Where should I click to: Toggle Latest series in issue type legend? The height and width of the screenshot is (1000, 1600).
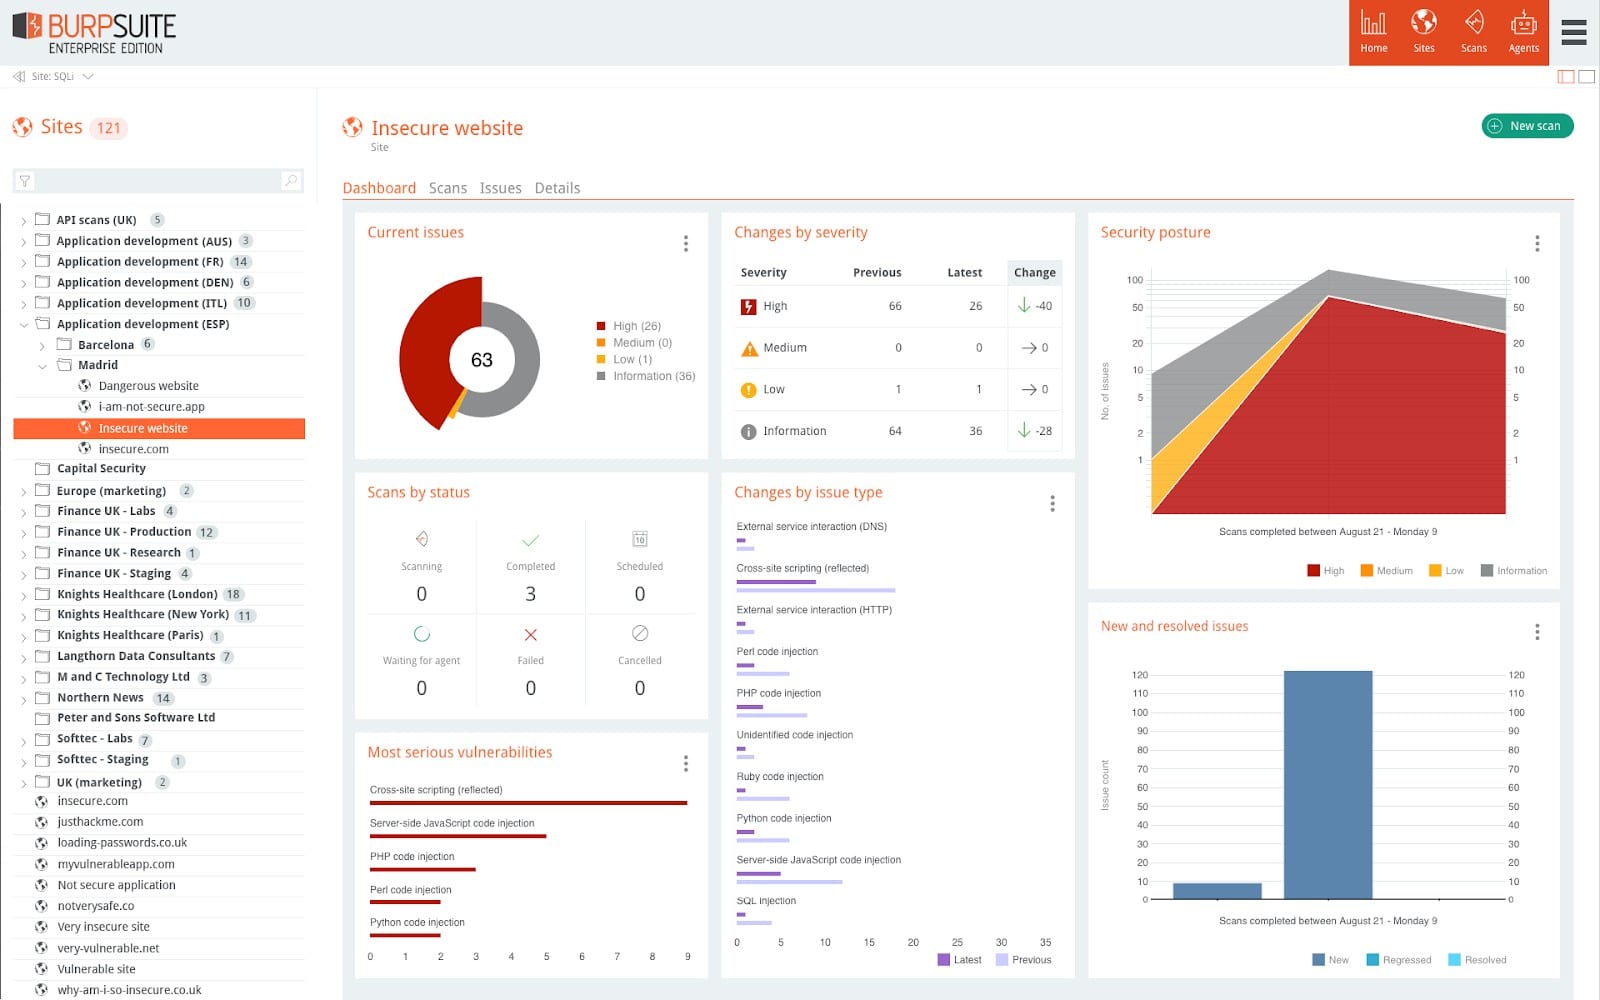pyautogui.click(x=959, y=960)
